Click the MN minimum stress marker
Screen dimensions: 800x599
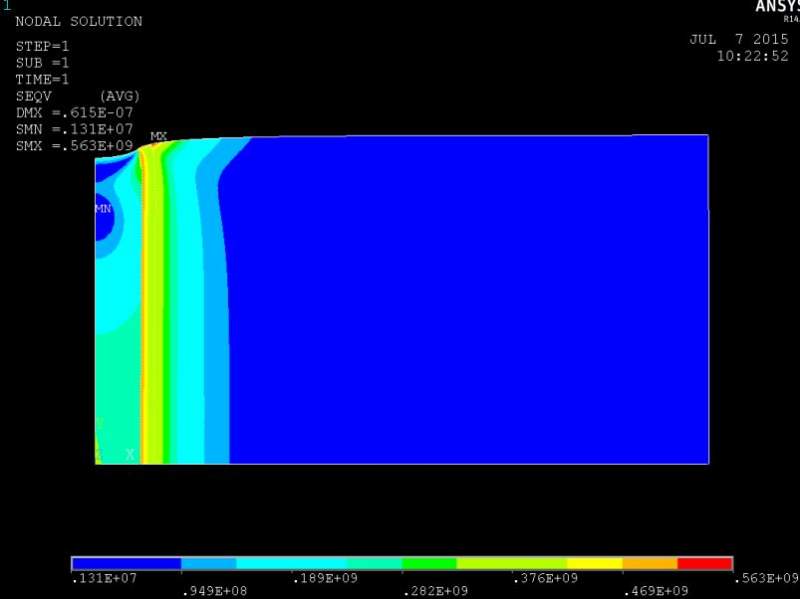(103, 209)
